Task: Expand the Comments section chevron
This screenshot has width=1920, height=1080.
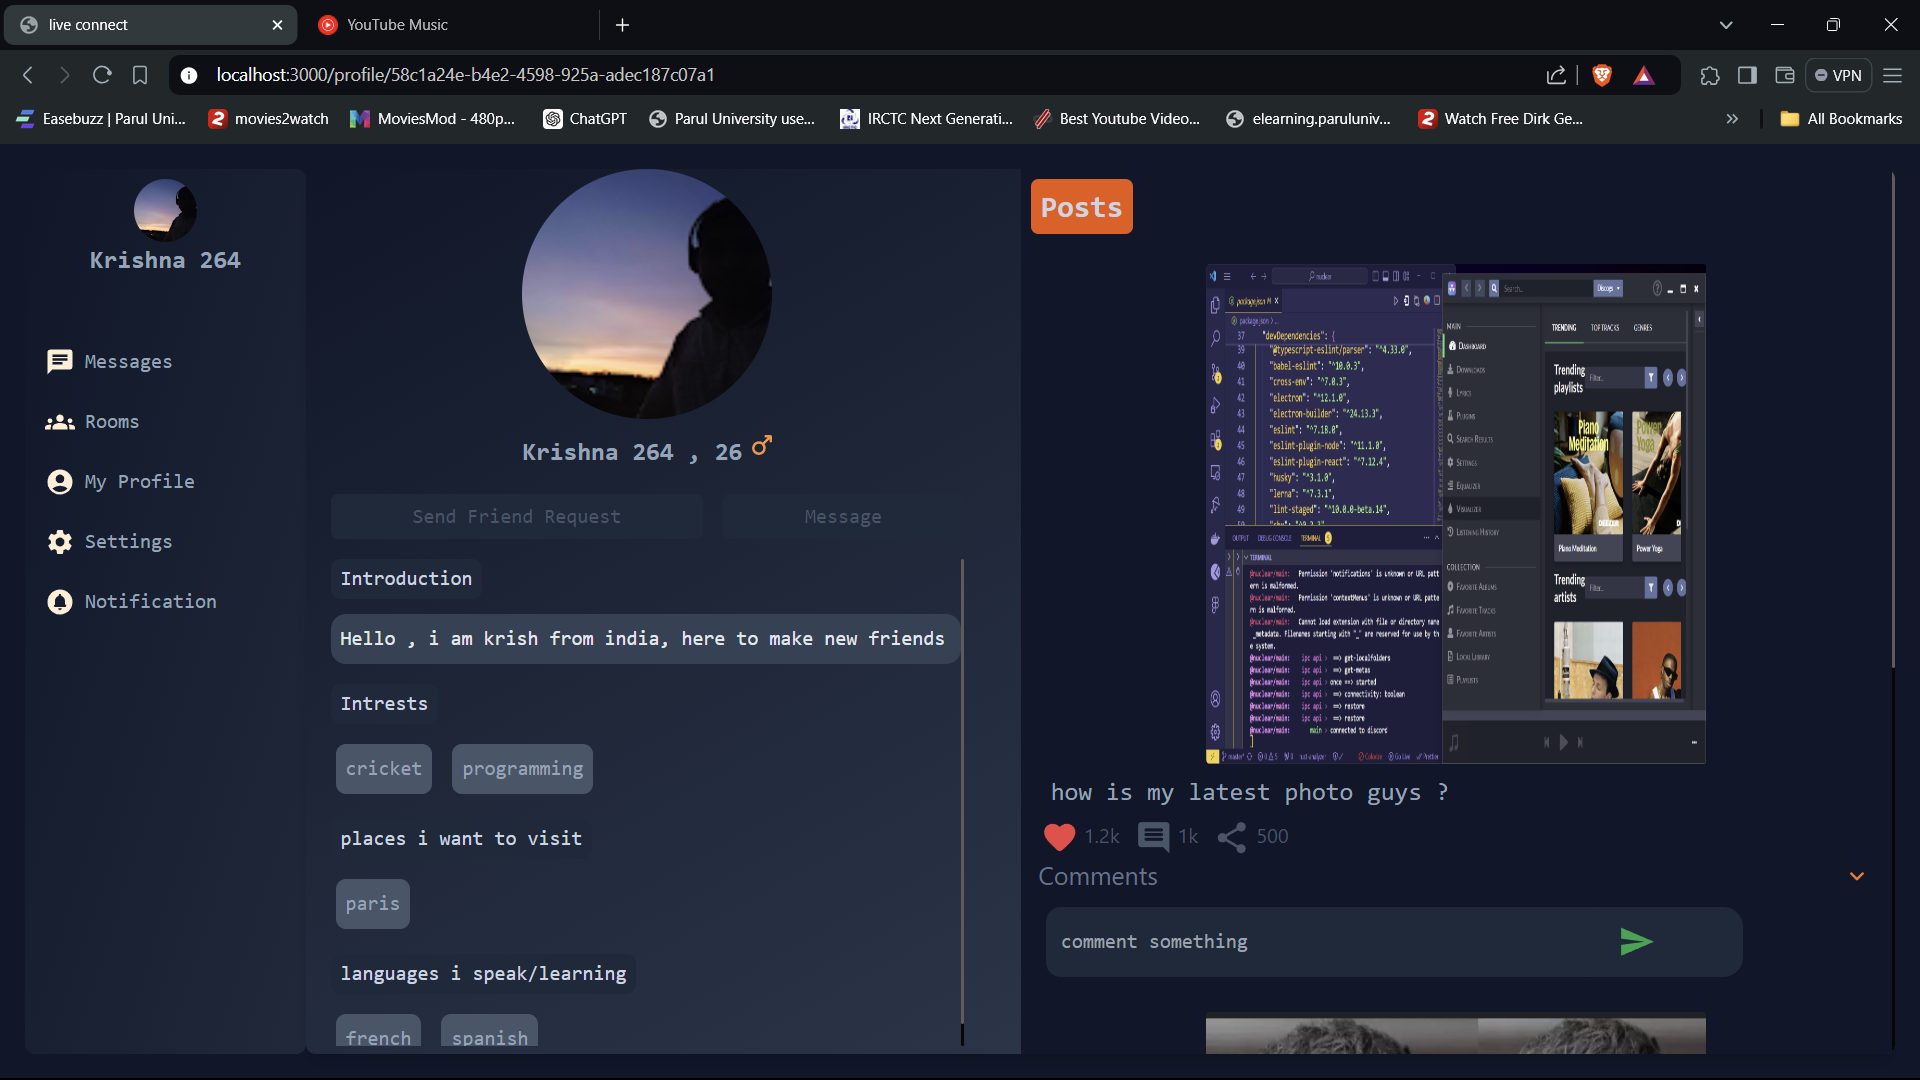Action: pos(1857,876)
